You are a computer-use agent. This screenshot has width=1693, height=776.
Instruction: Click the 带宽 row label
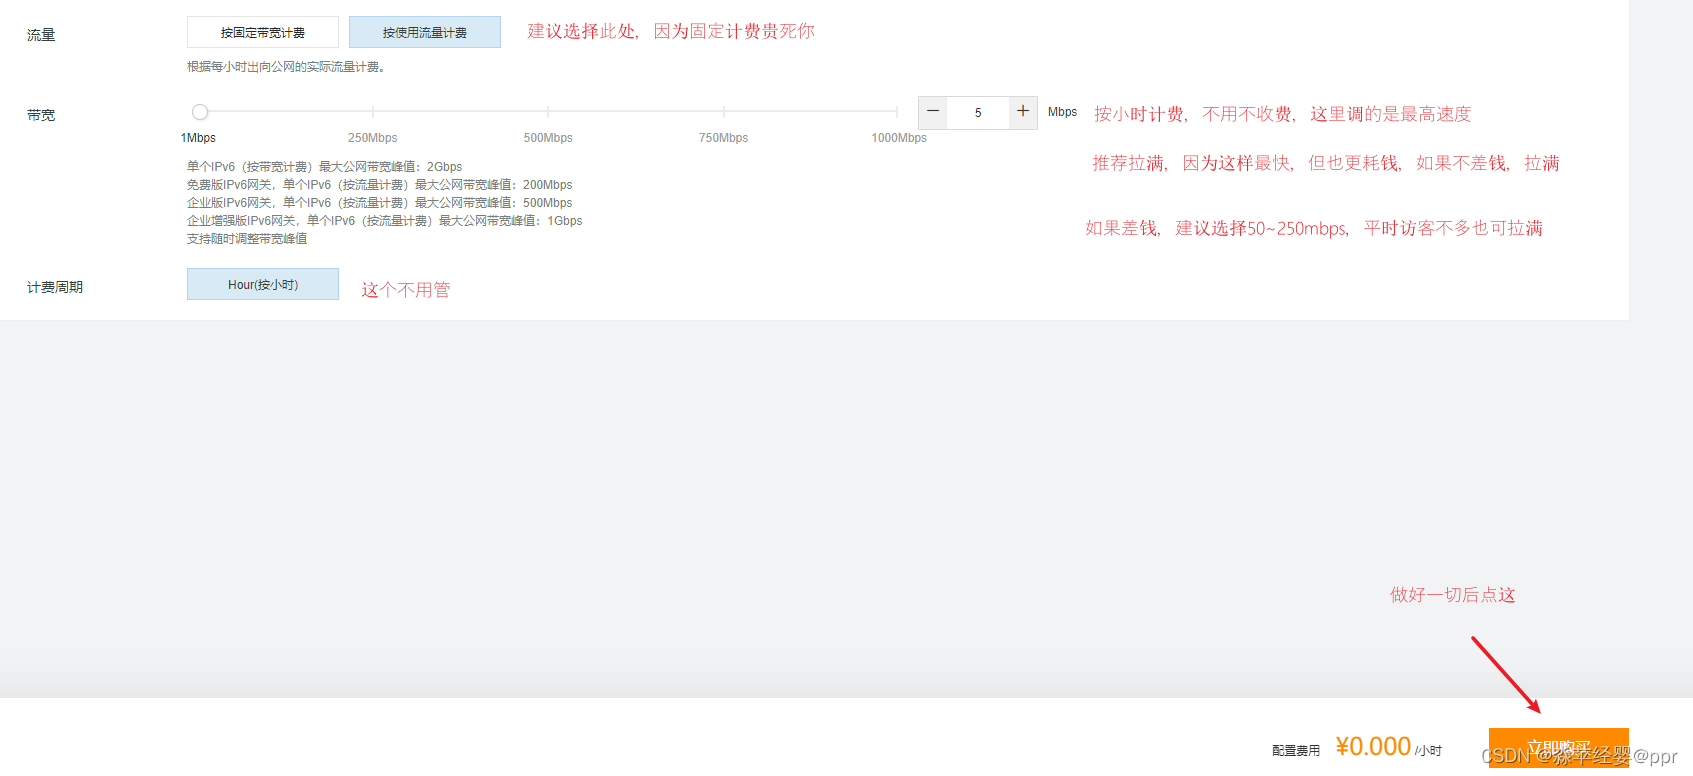[41, 115]
